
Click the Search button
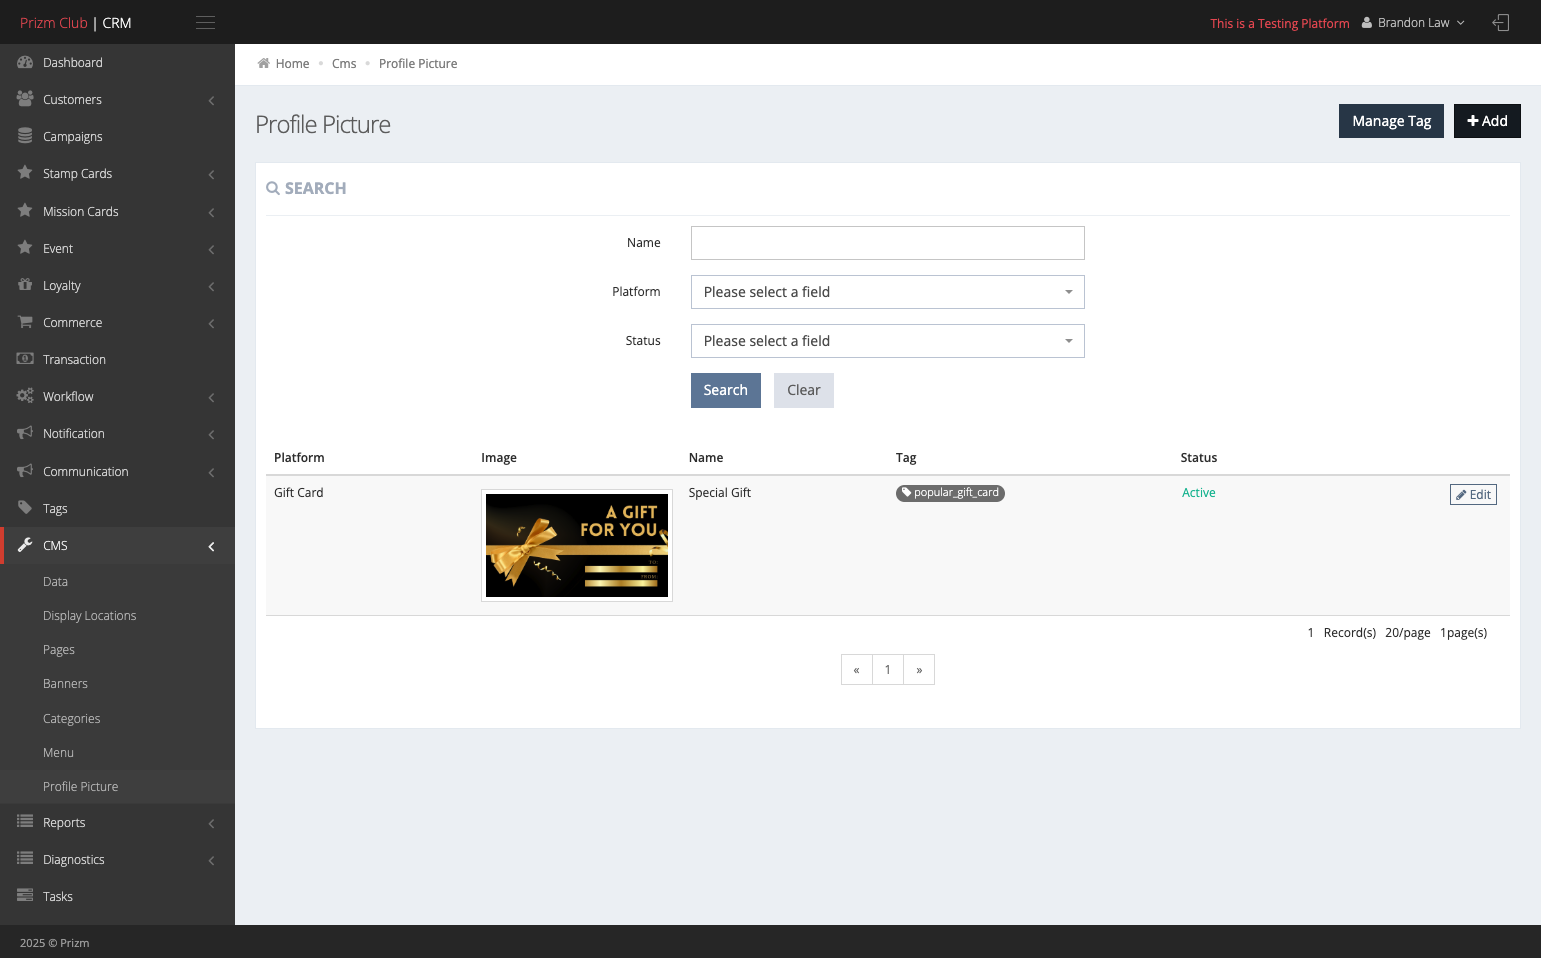coord(726,390)
